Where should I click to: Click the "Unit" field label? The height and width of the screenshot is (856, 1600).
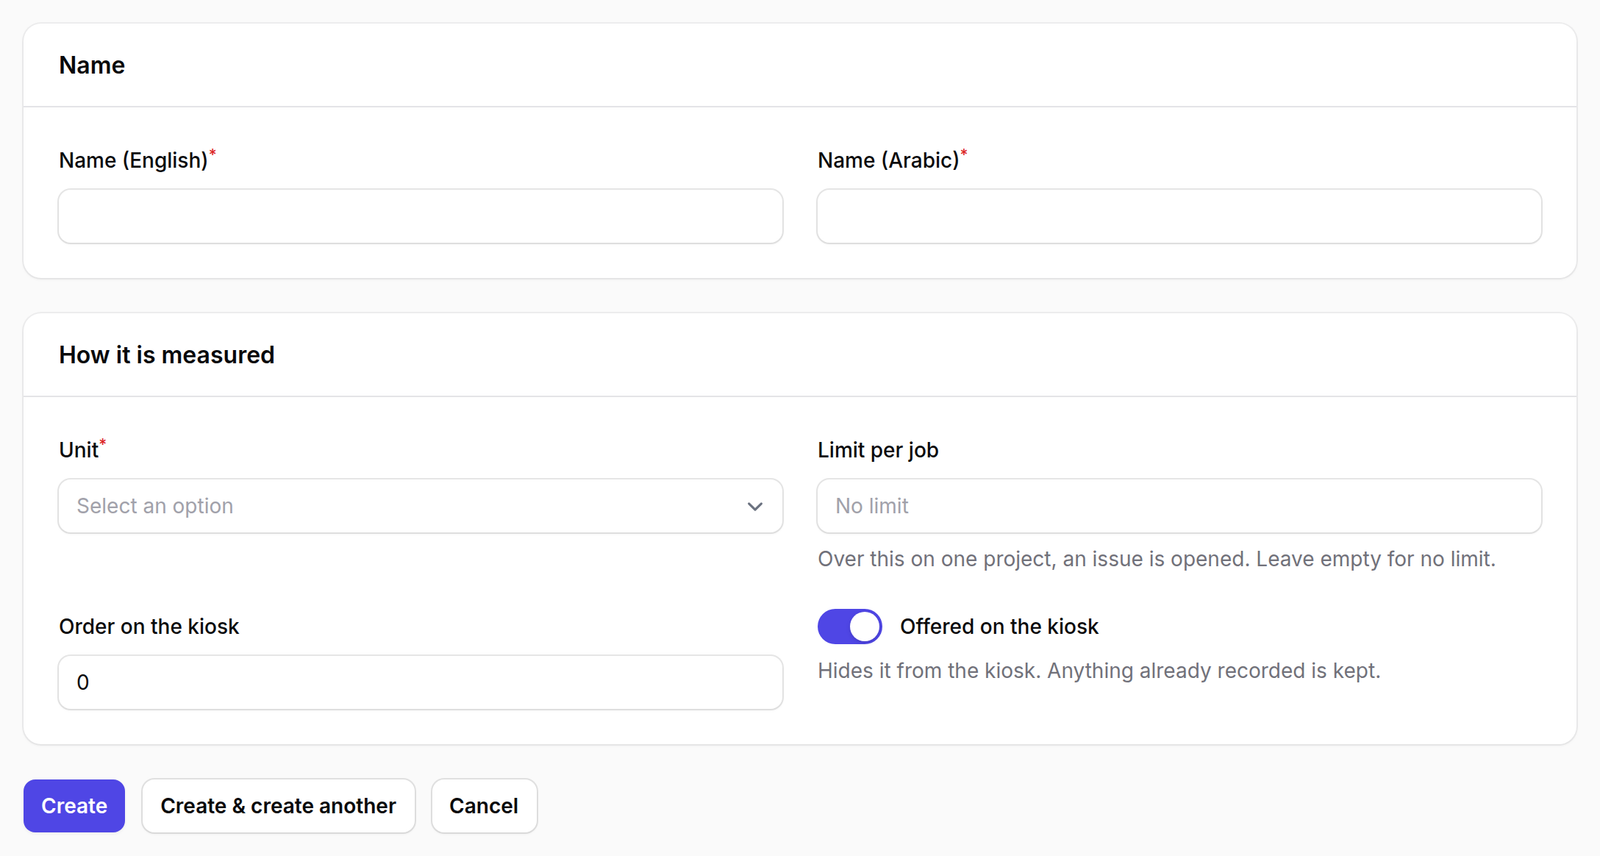79,450
